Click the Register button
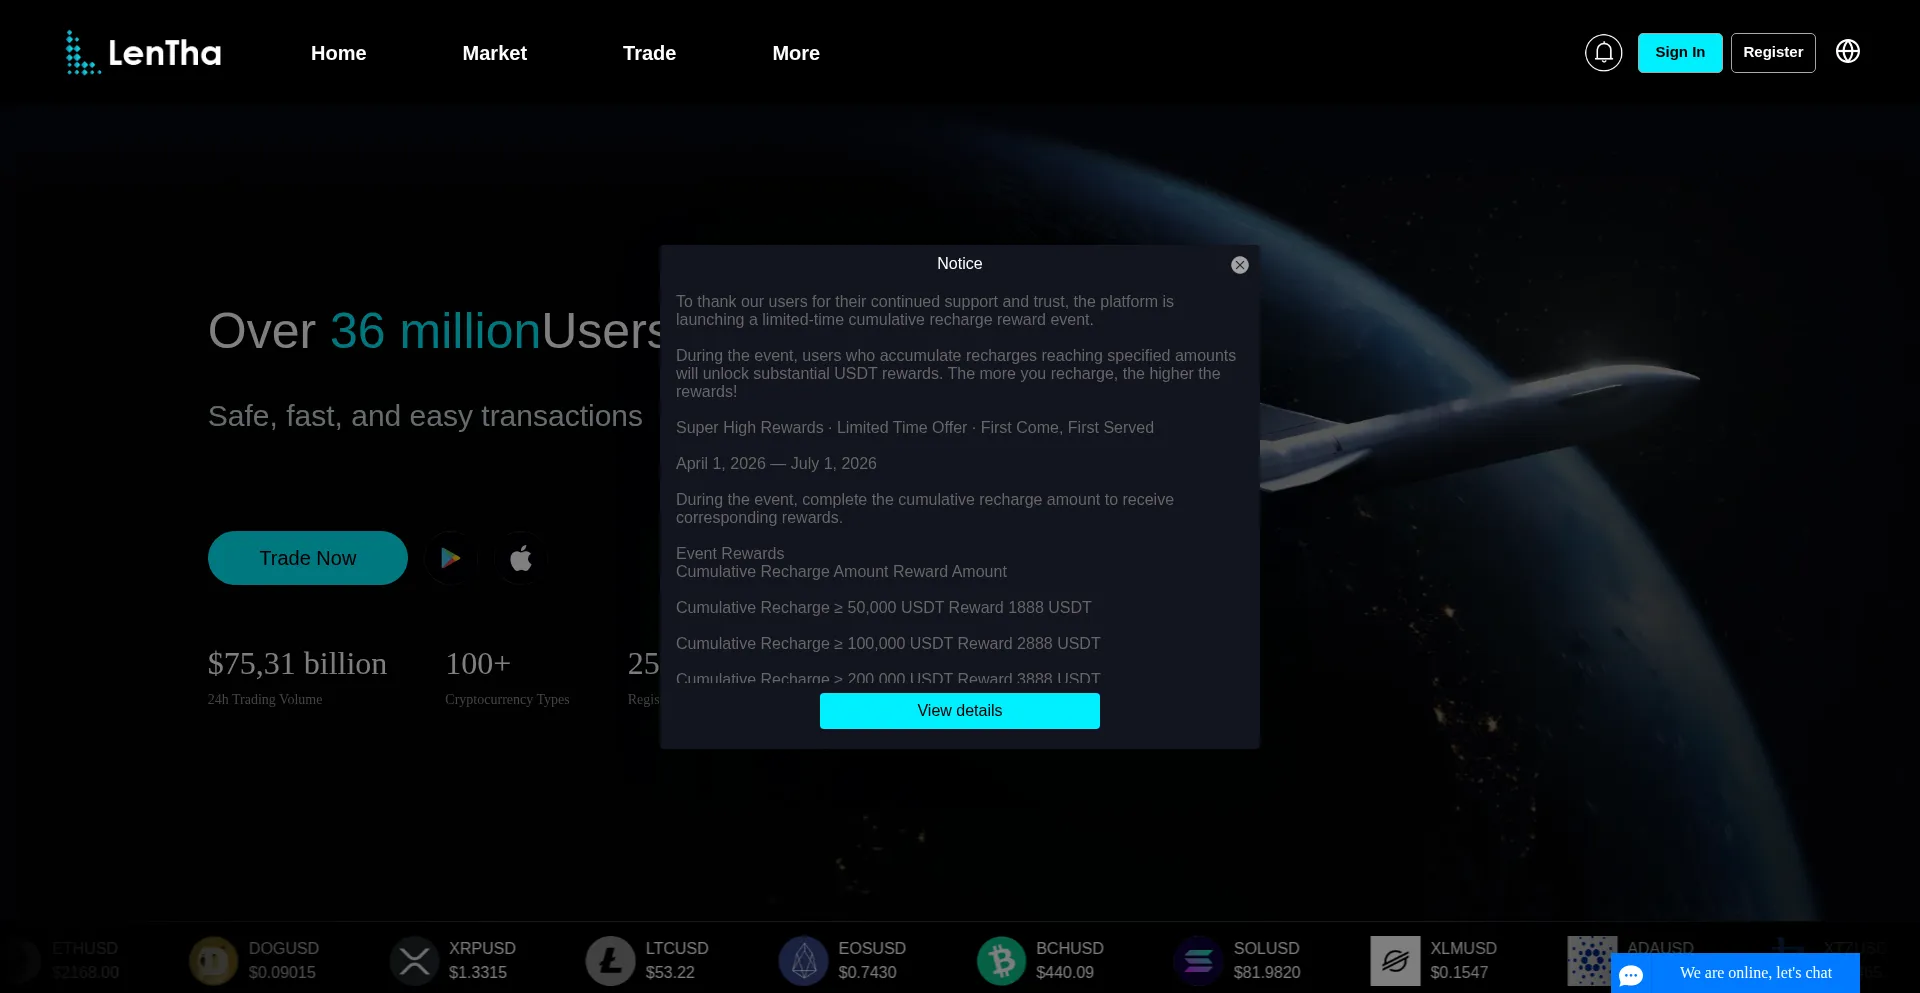This screenshot has width=1920, height=993. (1773, 53)
